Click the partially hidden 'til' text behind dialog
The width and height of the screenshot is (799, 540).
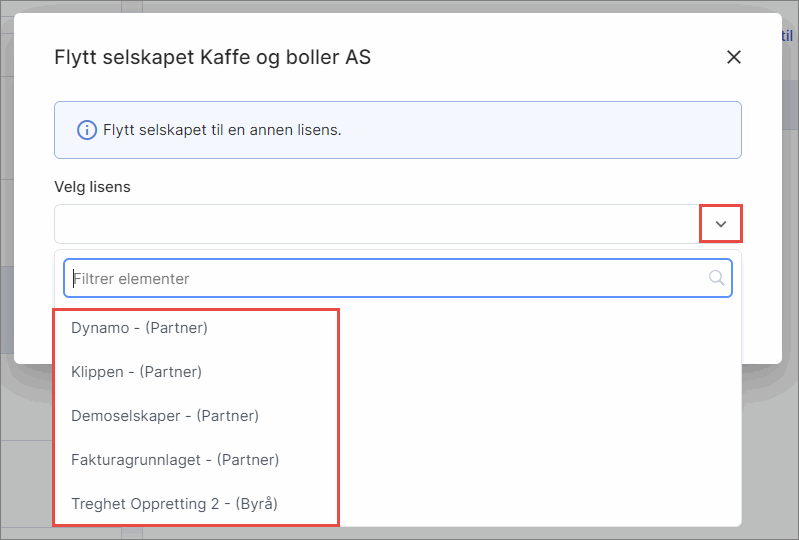pyautogui.click(x=790, y=36)
